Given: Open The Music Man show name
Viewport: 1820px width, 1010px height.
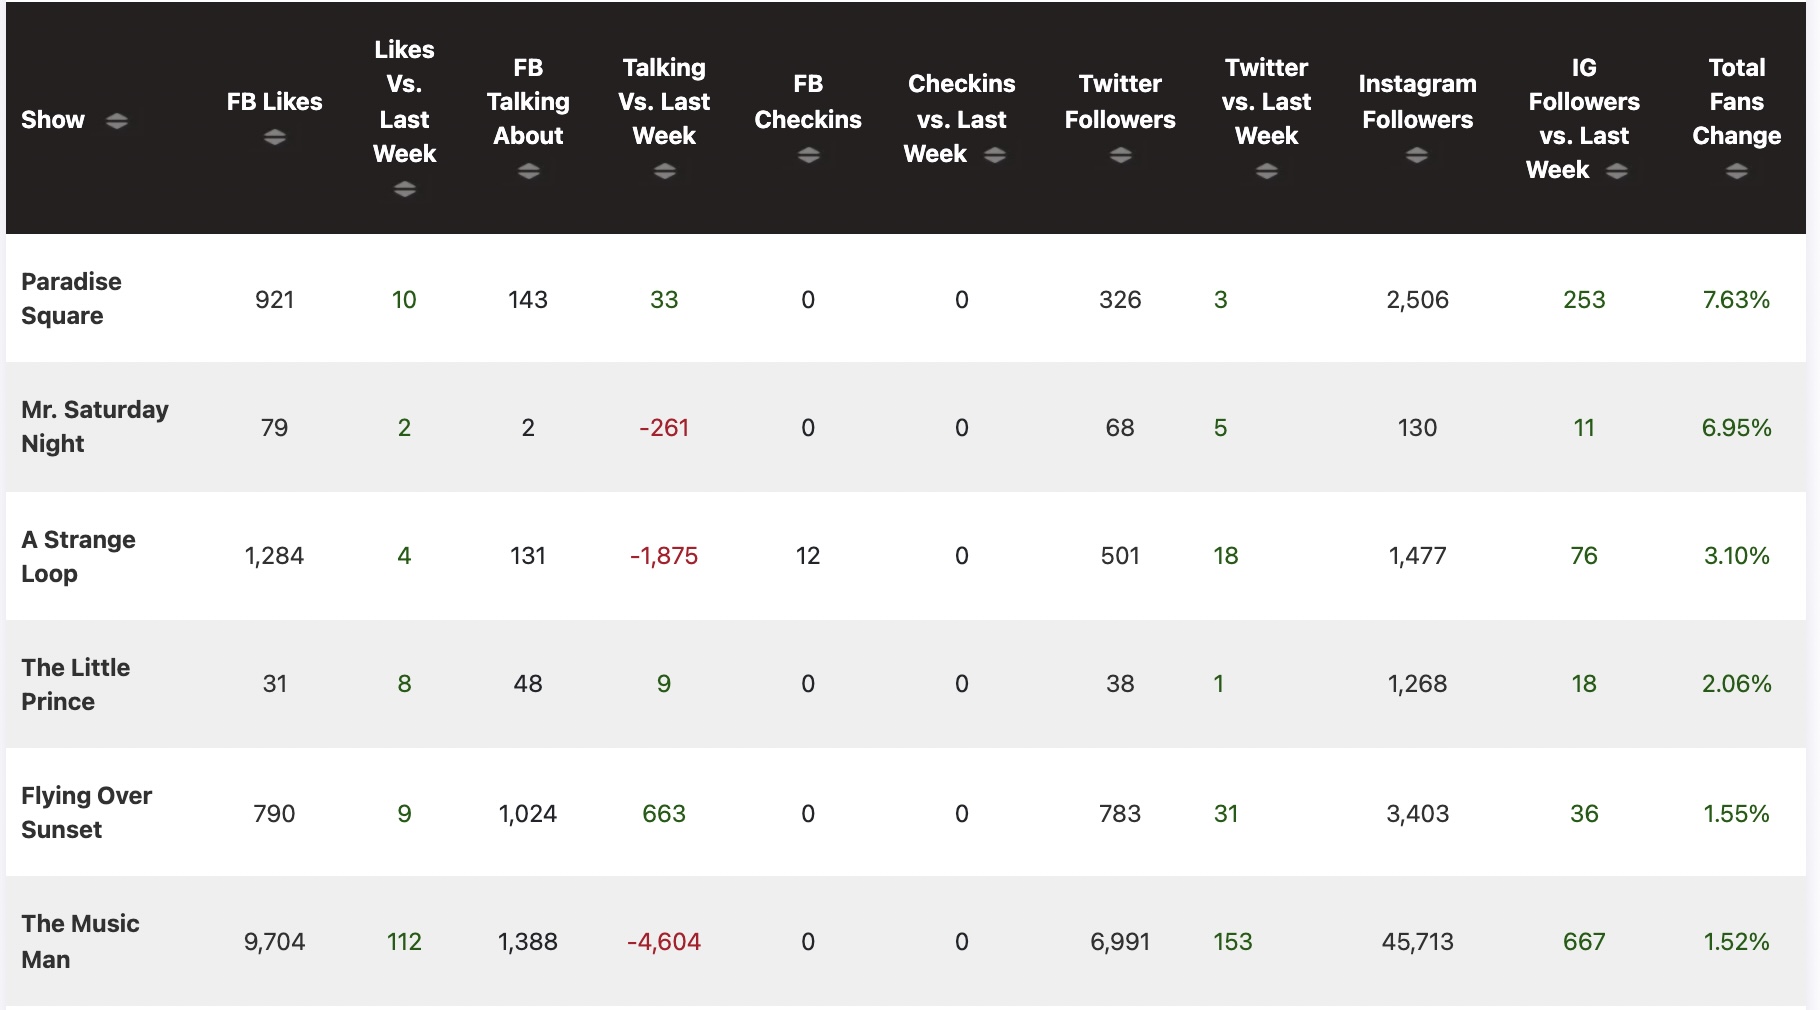Looking at the screenshot, I should [x=80, y=940].
